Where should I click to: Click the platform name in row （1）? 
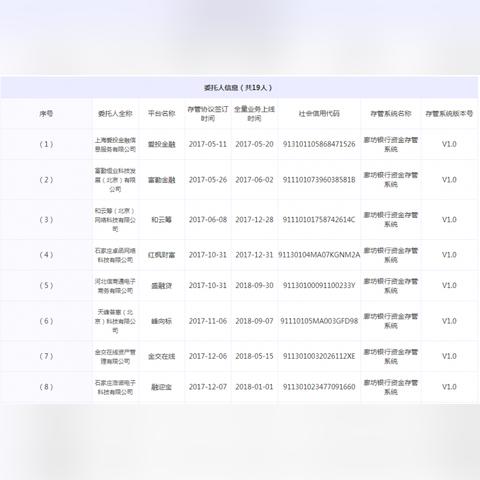pos(162,144)
